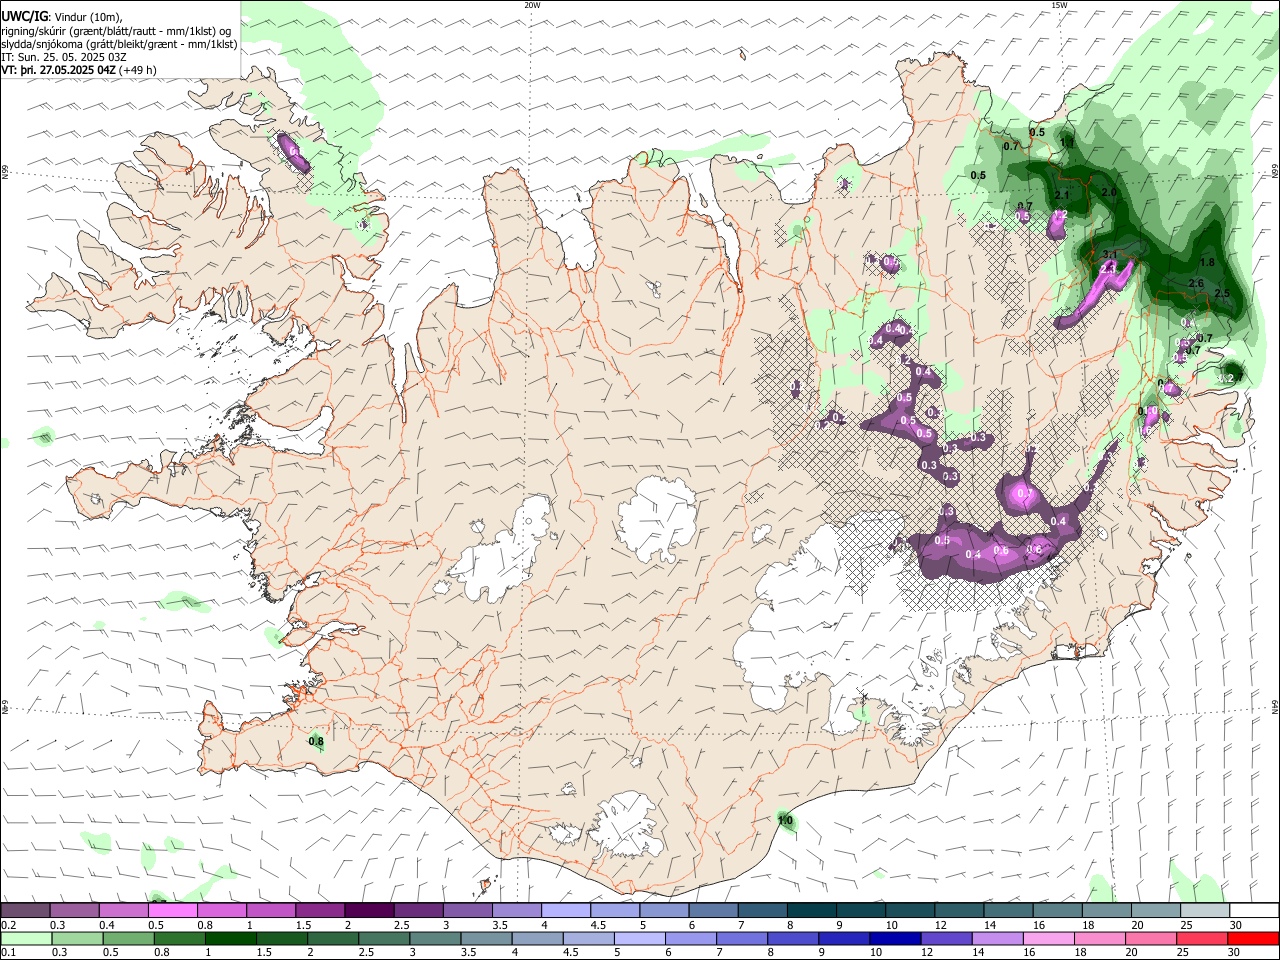Choose the dark teal 8 mm swatch in the upper legend row
The height and width of the screenshot is (960, 1280).
[812, 911]
